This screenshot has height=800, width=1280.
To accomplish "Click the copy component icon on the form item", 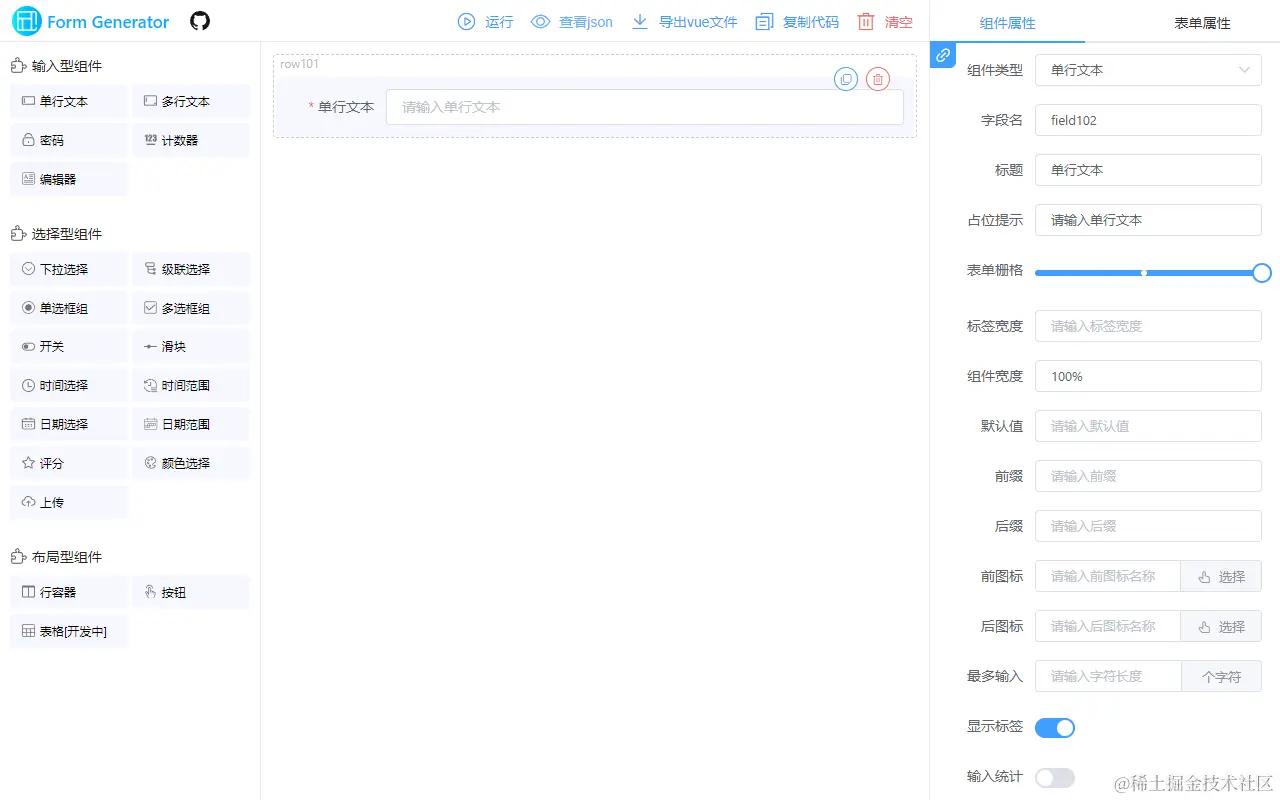I will 845,79.
